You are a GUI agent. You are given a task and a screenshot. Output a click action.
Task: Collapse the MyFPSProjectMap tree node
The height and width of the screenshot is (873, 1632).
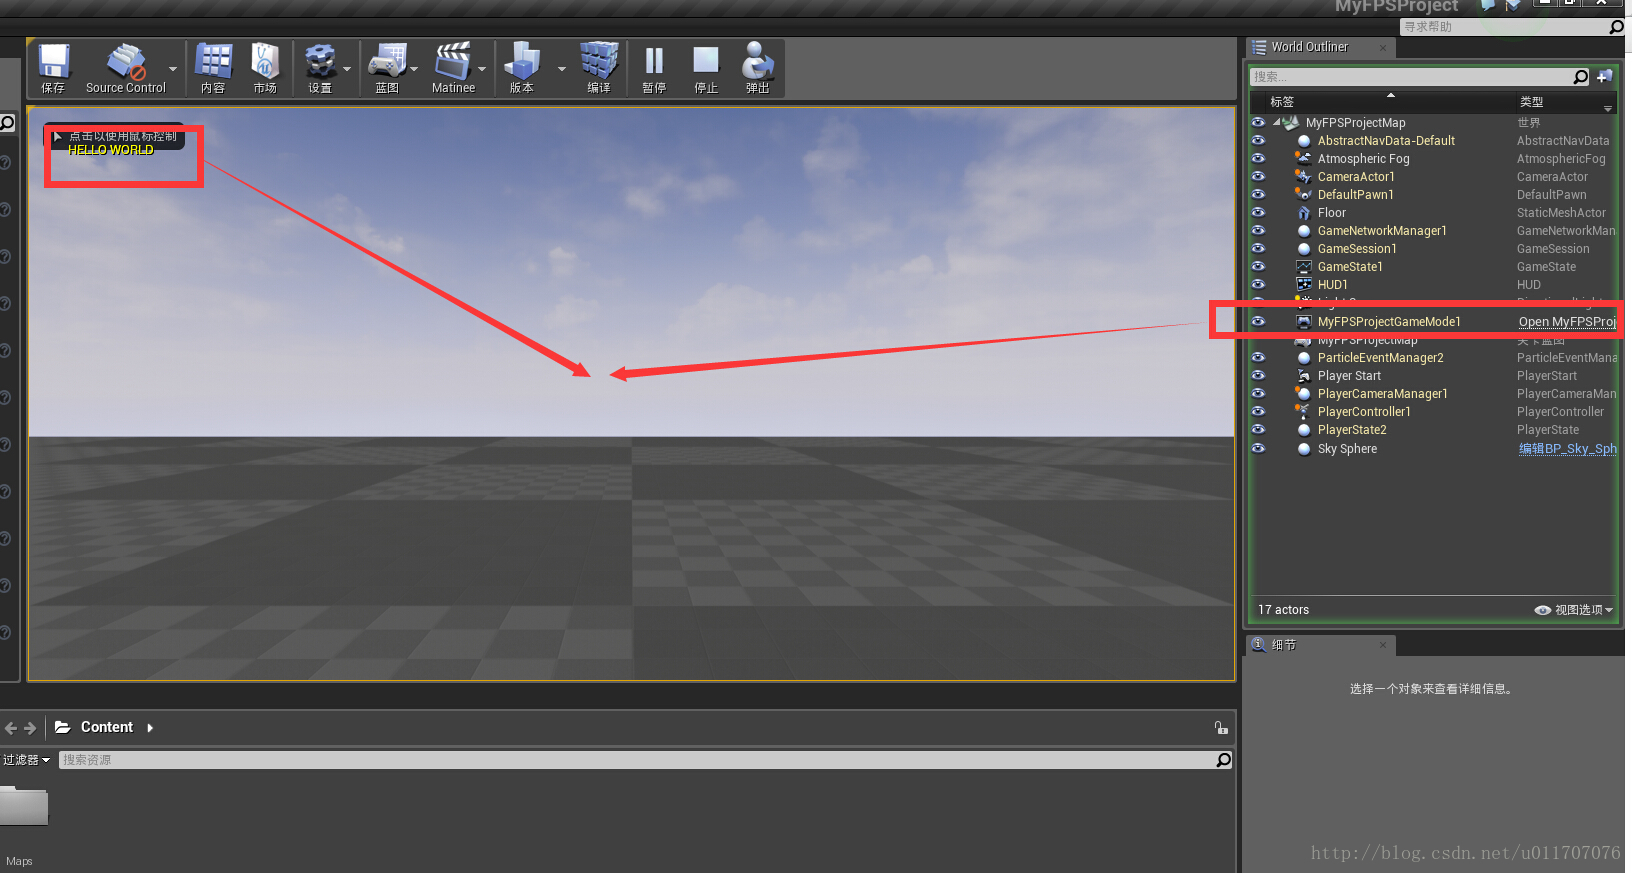(1276, 122)
